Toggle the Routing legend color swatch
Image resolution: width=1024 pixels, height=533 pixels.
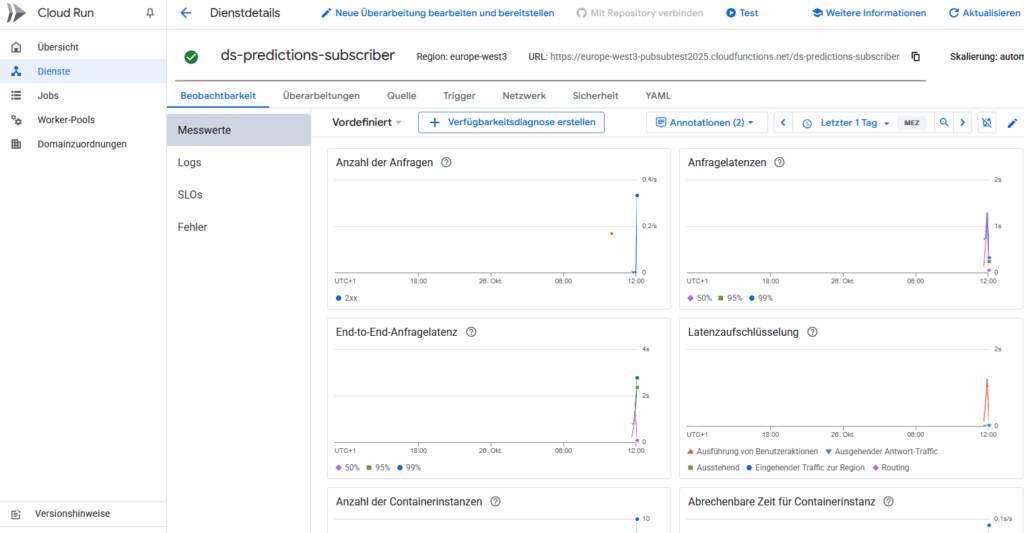coord(877,467)
